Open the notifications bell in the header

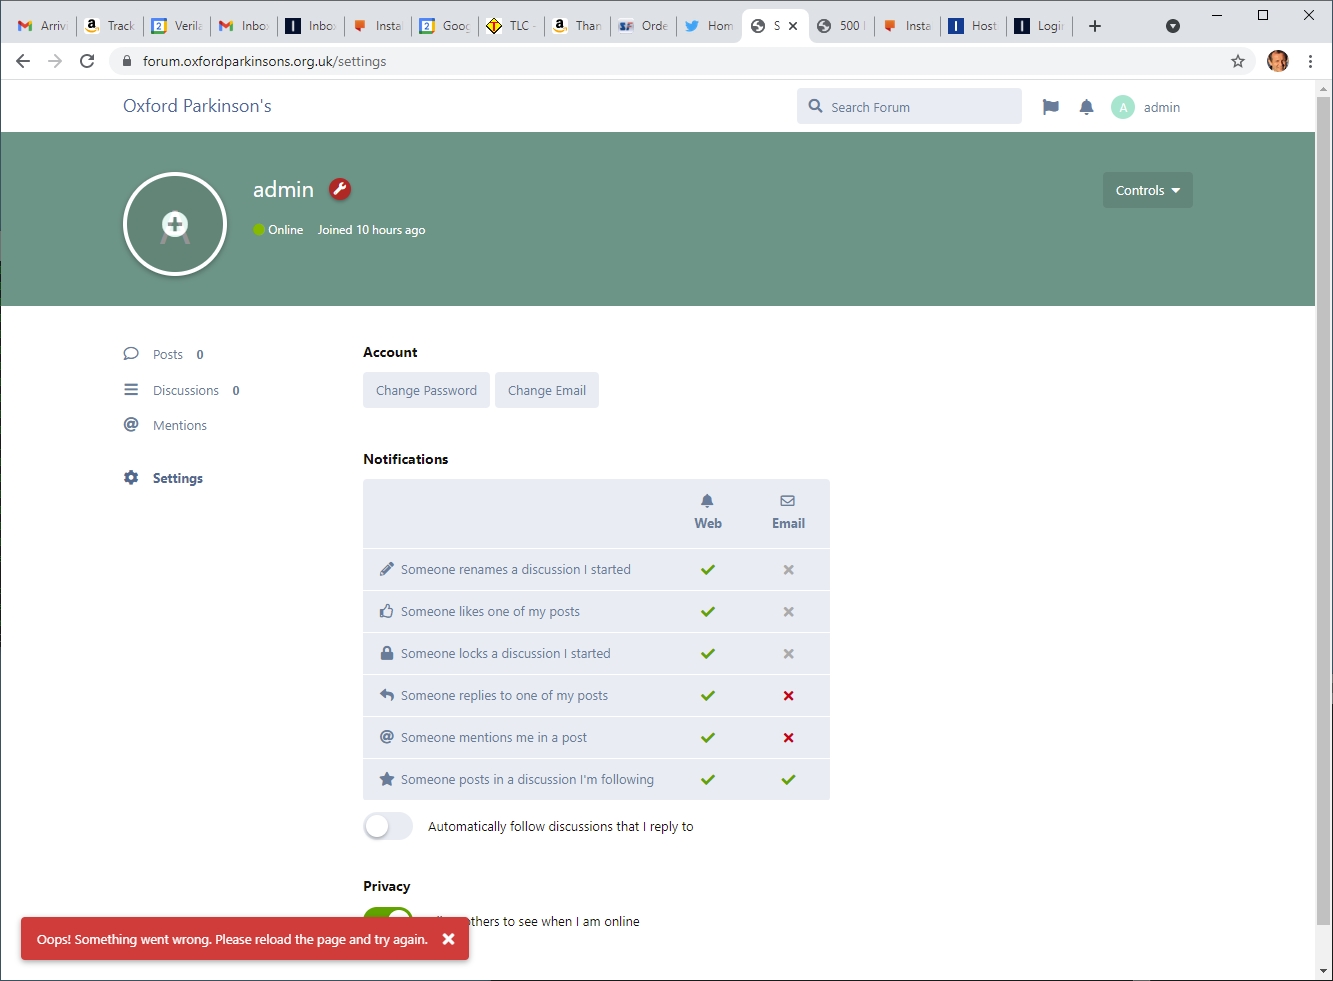click(x=1086, y=107)
